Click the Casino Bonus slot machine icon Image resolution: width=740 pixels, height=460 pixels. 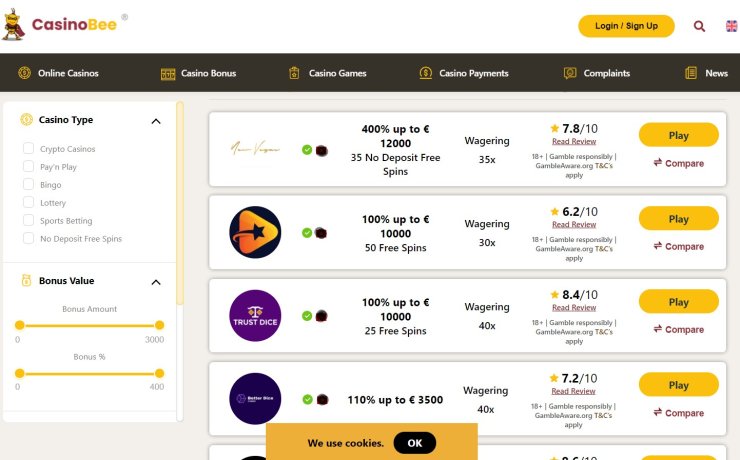click(168, 74)
